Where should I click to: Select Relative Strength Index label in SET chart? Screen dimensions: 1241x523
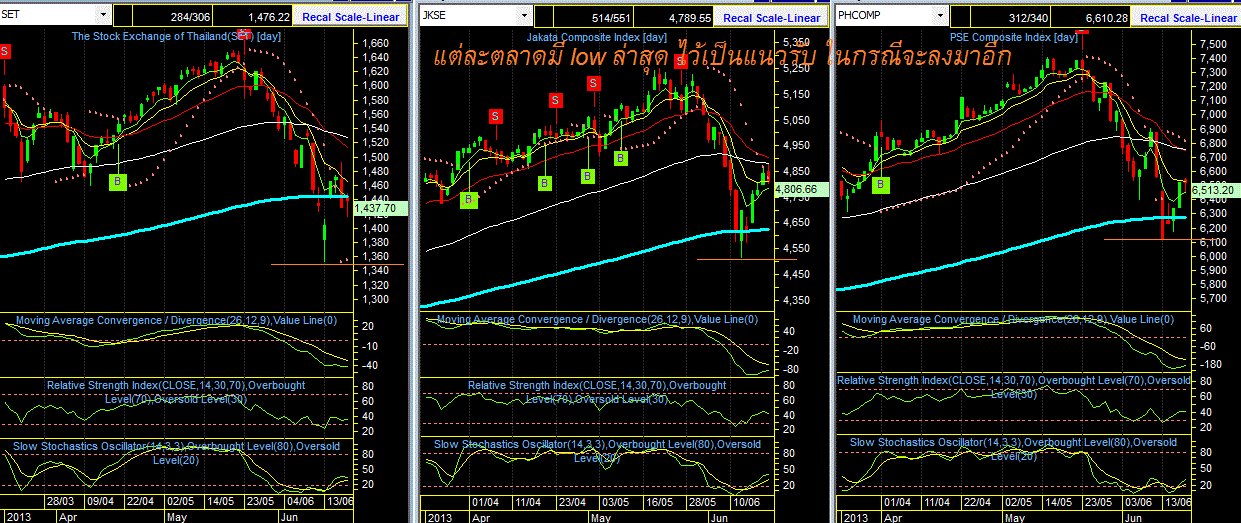176,391
